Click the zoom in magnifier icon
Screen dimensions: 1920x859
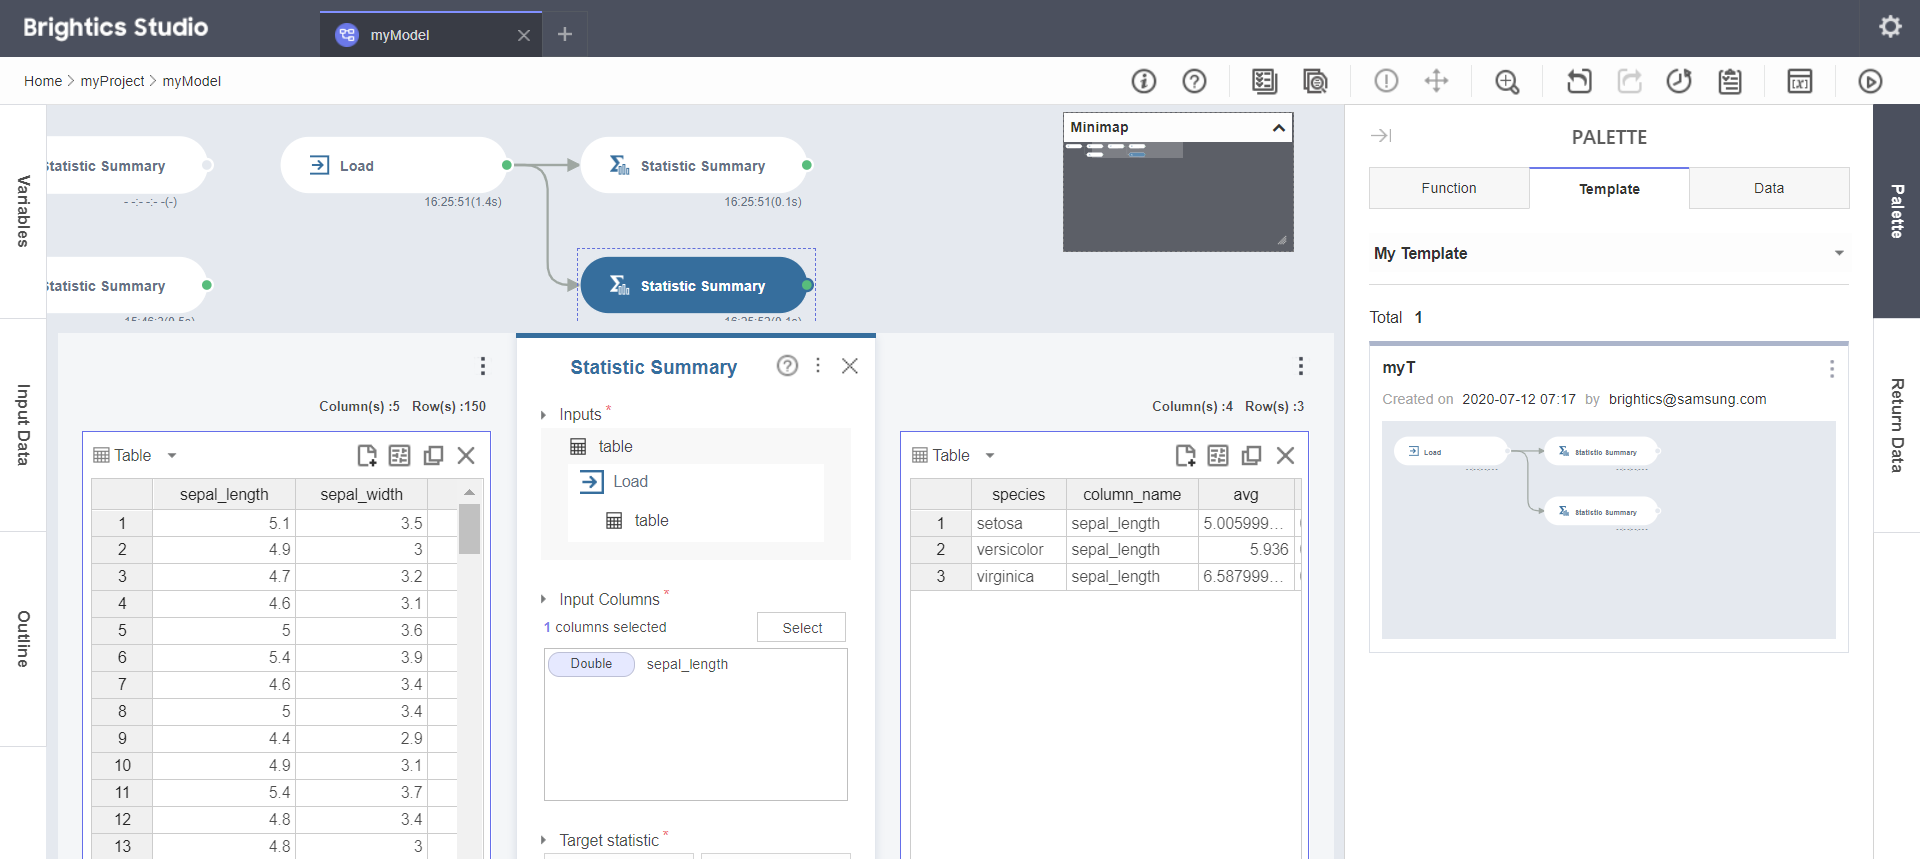pos(1507,81)
